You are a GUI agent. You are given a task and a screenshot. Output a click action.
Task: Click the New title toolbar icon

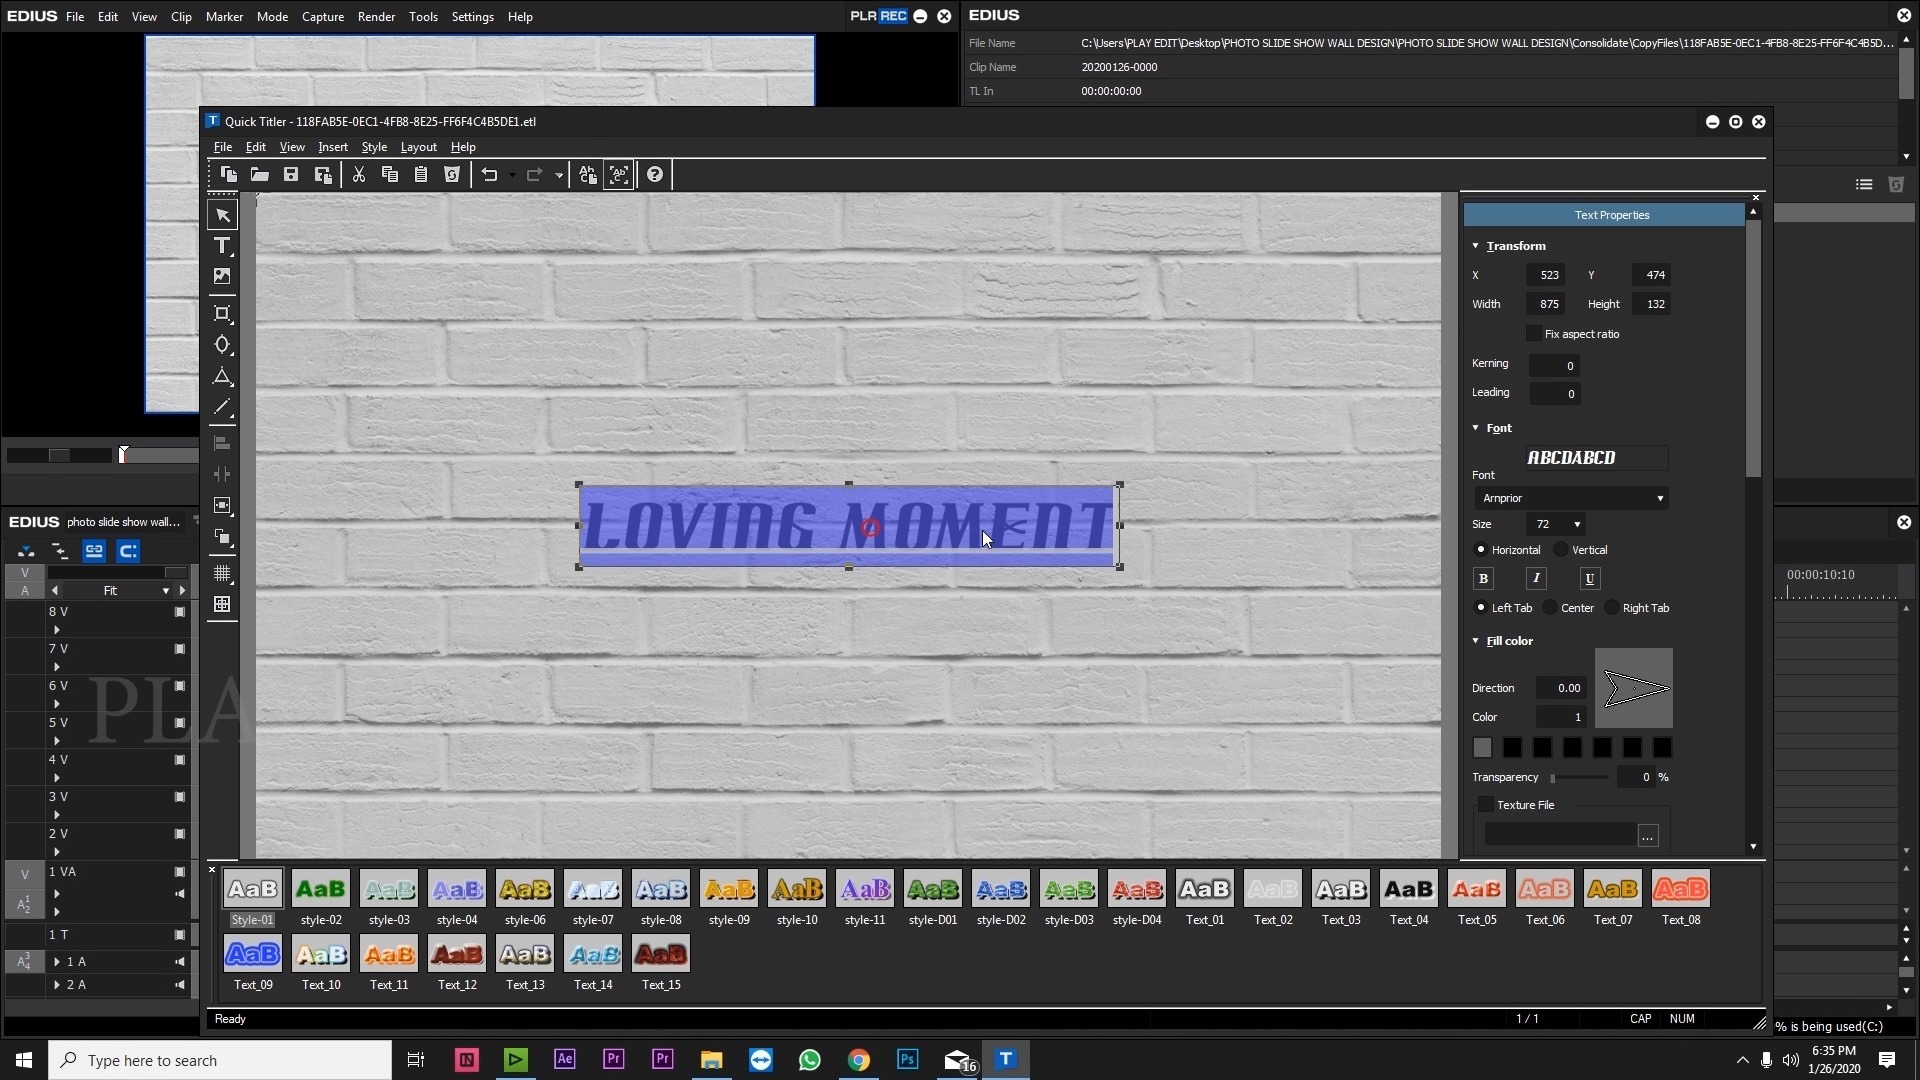pyautogui.click(x=228, y=175)
